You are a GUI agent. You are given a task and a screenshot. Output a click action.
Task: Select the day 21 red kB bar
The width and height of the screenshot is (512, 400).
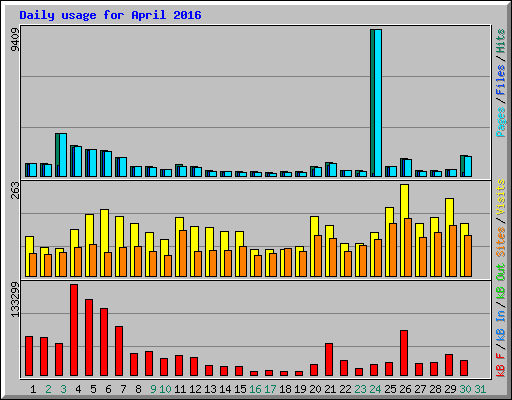(x=329, y=359)
